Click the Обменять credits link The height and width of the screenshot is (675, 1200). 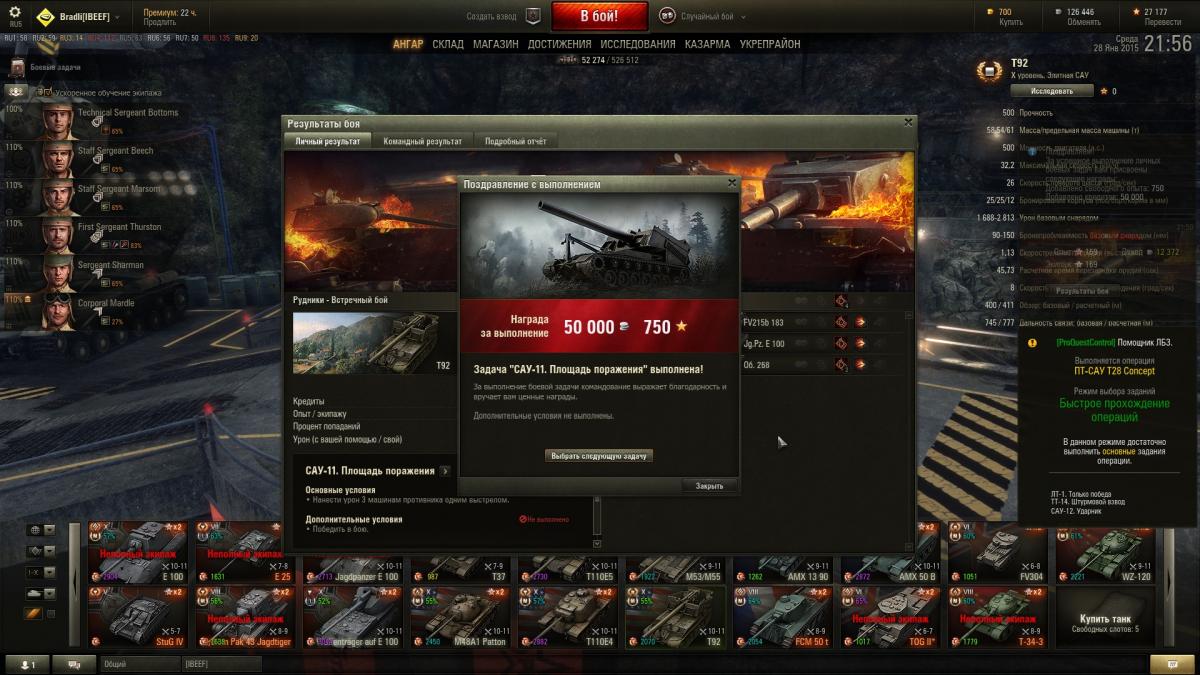tap(1083, 22)
